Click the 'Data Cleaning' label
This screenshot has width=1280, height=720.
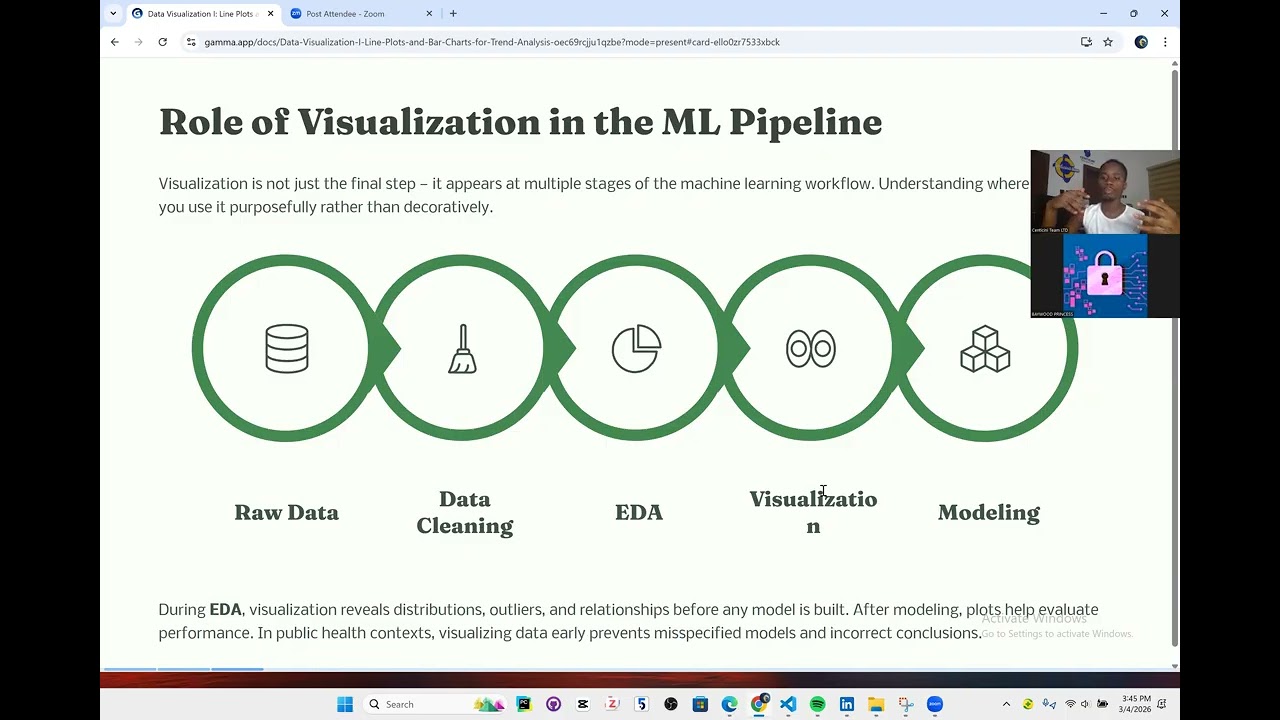coord(465,512)
